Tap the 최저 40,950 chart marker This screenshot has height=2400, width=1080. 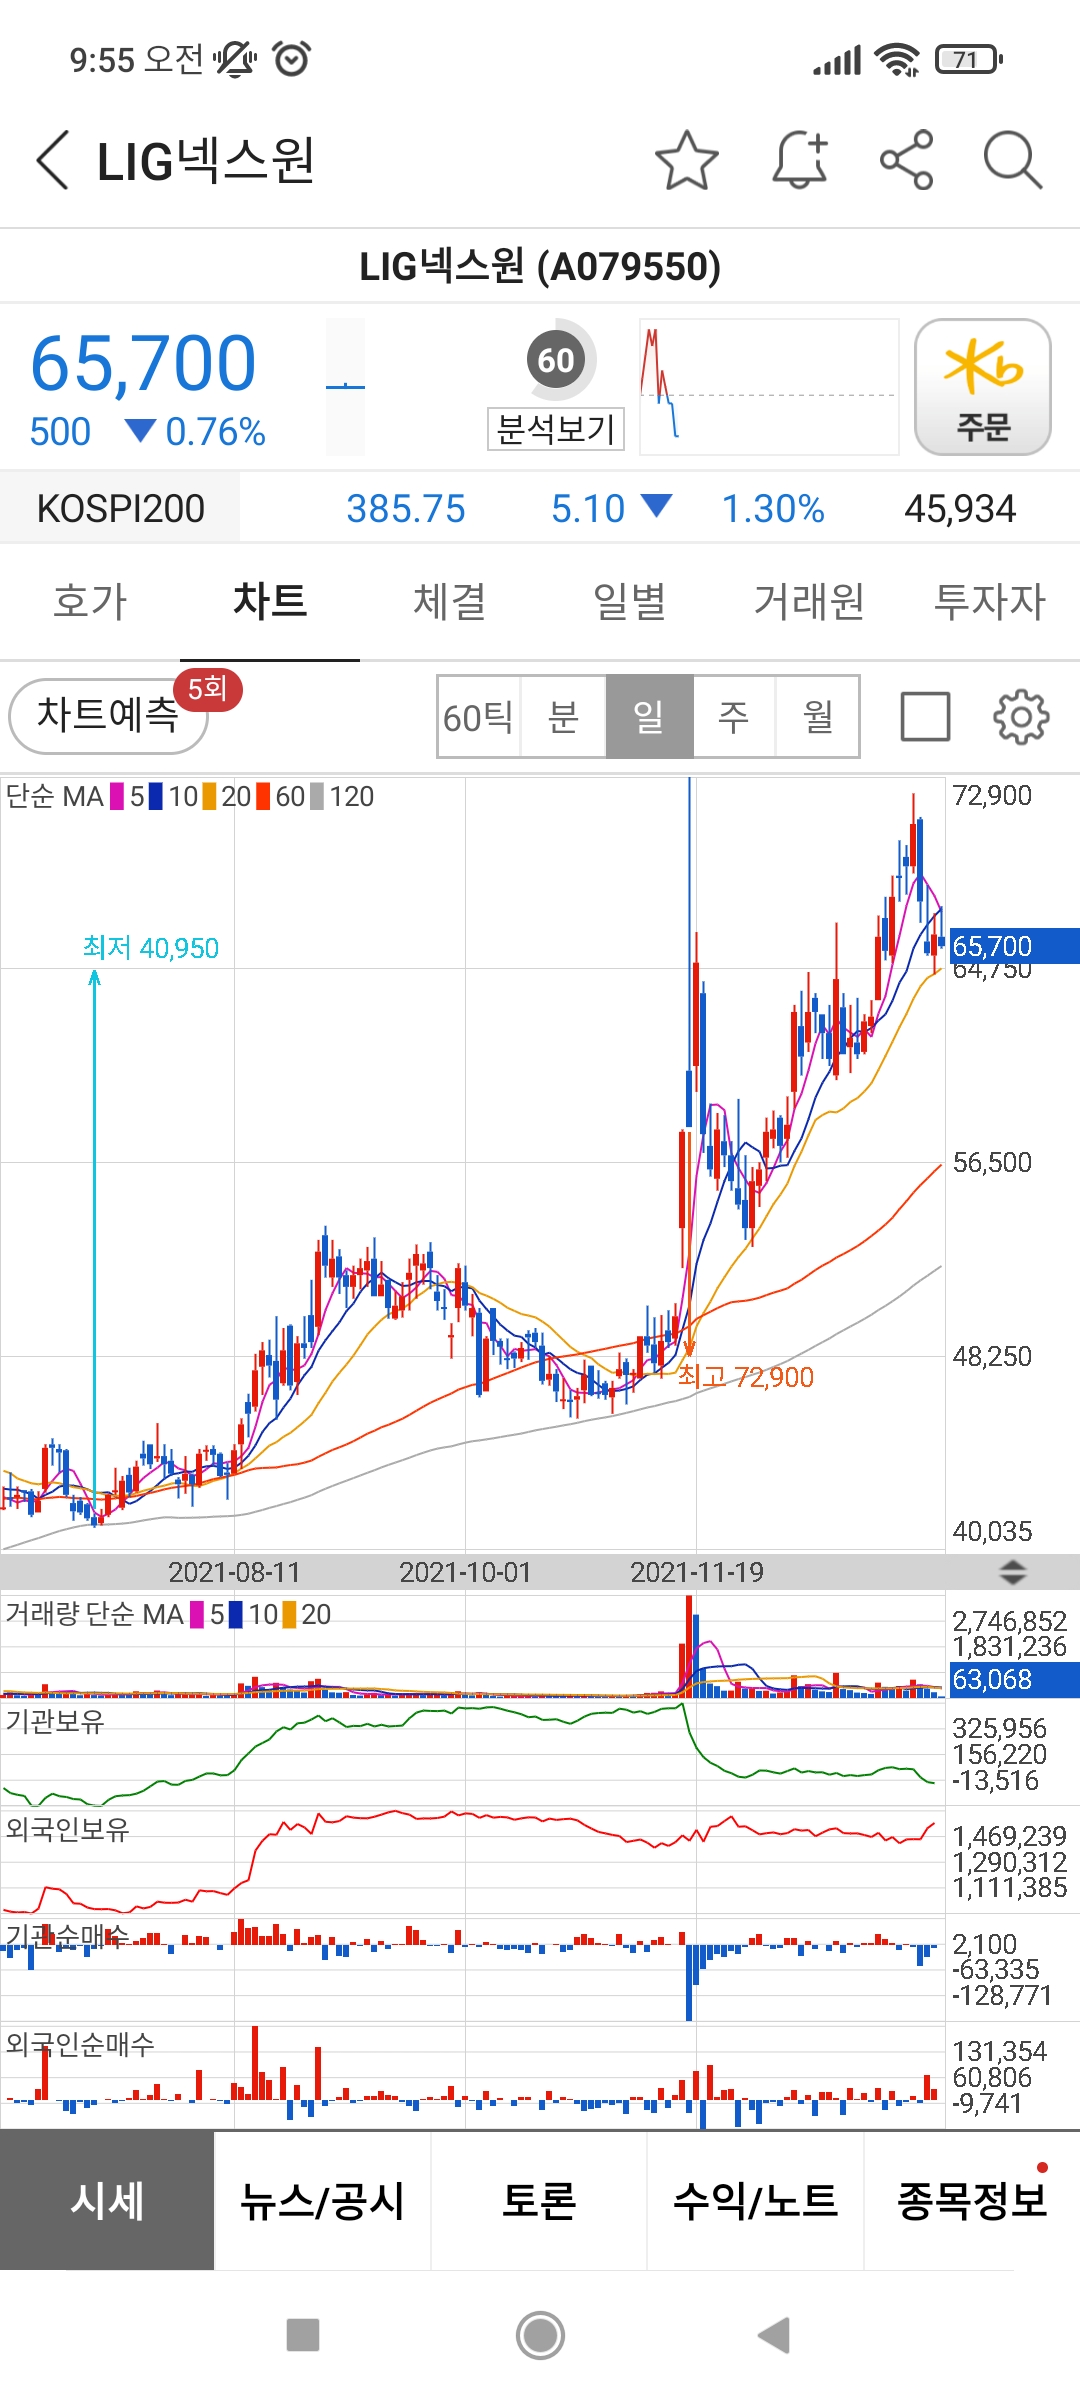click(x=151, y=948)
